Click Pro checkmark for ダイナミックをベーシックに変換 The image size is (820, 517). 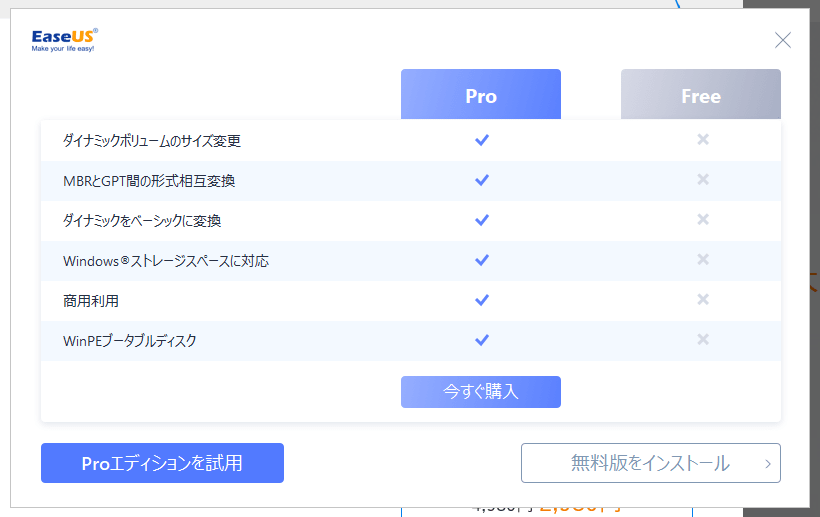pyautogui.click(x=482, y=220)
